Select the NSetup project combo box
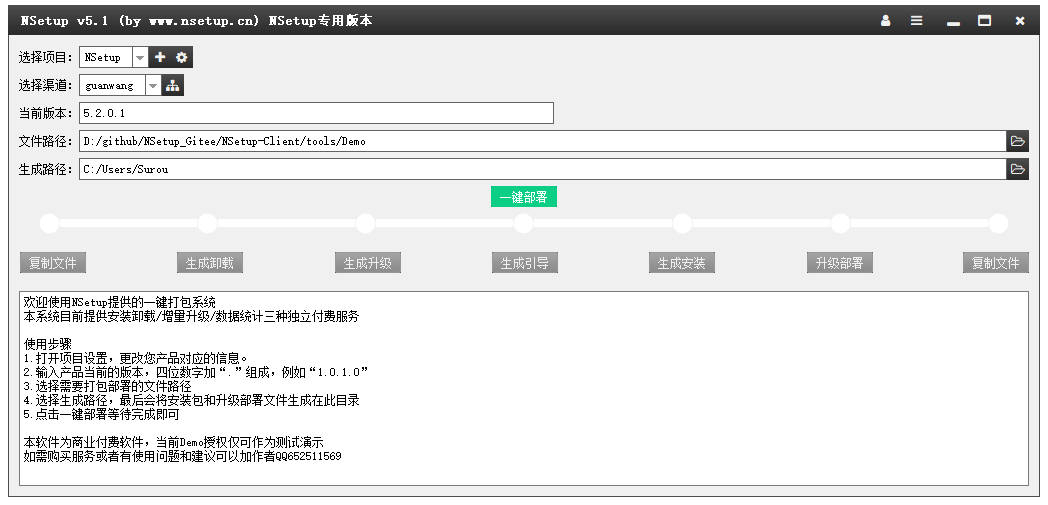Viewport: 1048px width, 505px height. (x=114, y=57)
